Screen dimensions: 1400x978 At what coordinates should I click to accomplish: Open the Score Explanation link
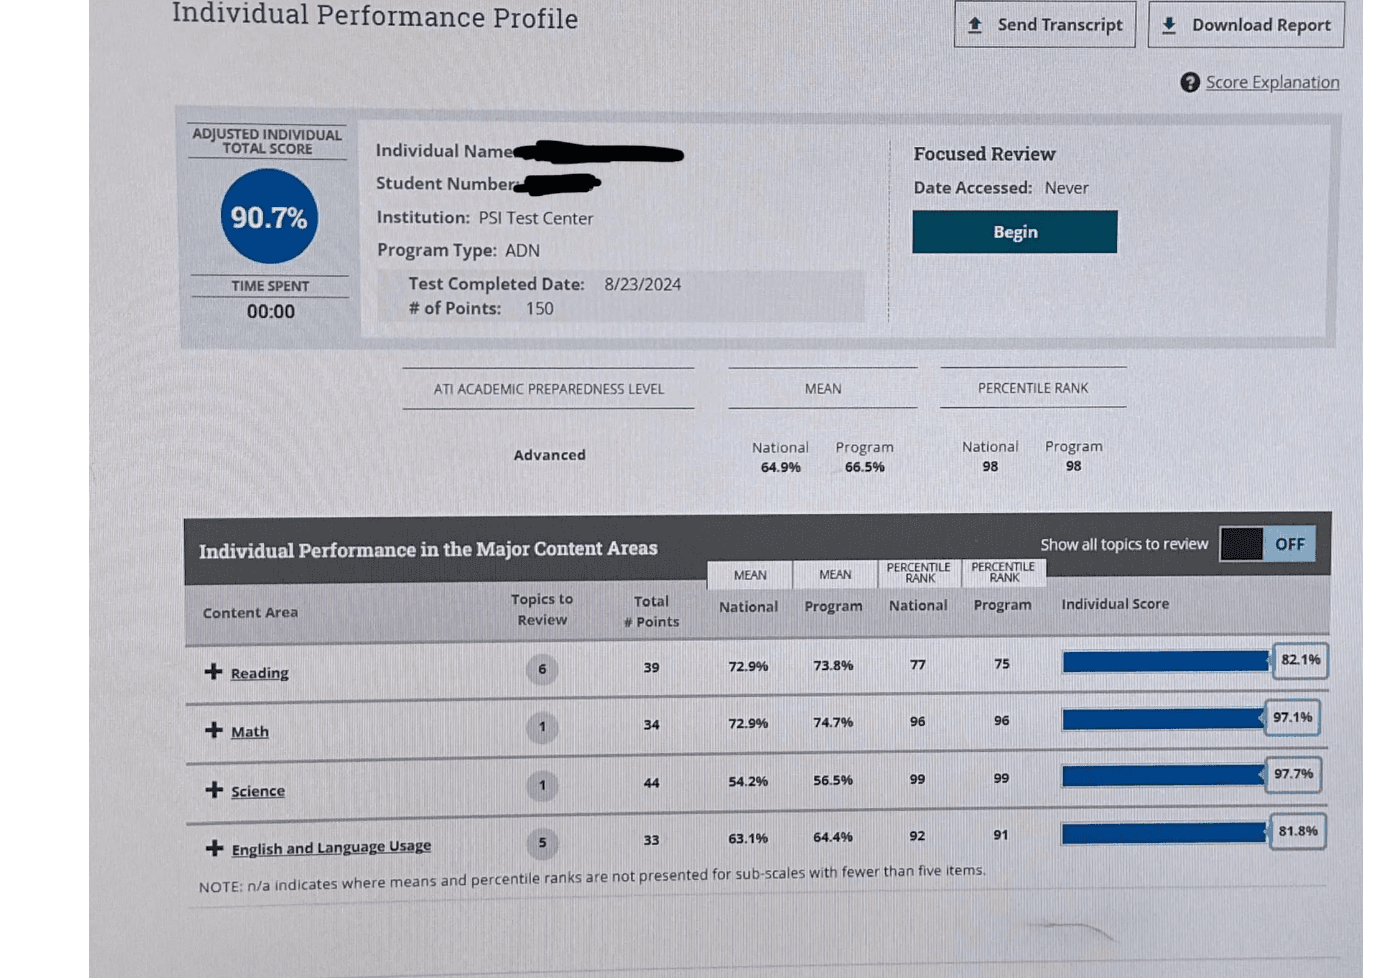pos(1272,82)
